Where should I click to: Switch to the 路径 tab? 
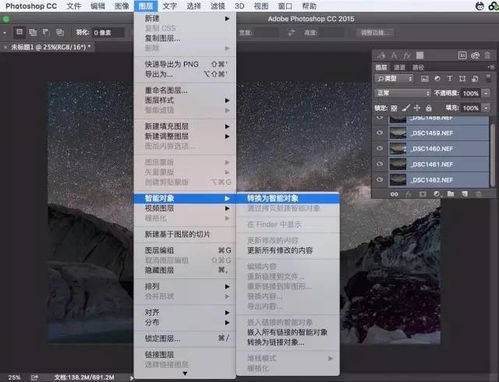coord(418,67)
